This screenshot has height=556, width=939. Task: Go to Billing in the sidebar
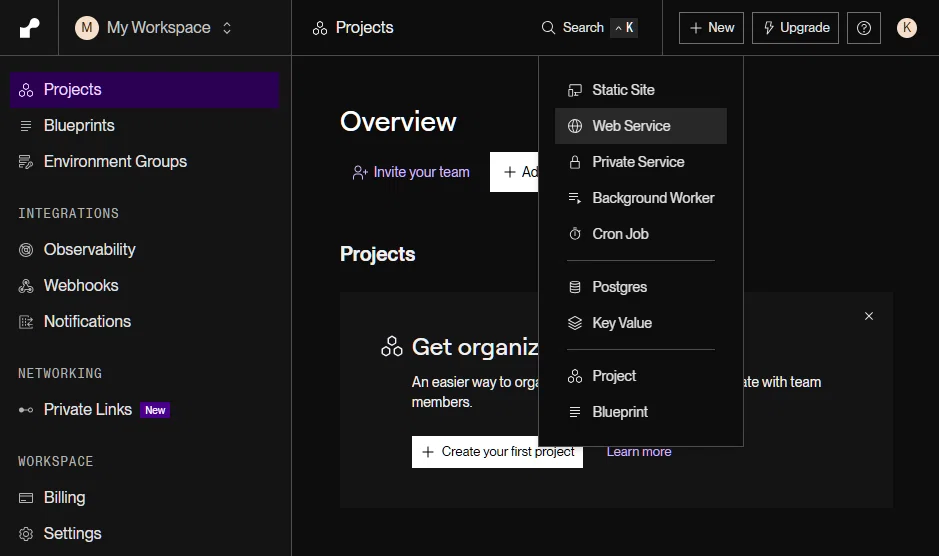point(144,498)
